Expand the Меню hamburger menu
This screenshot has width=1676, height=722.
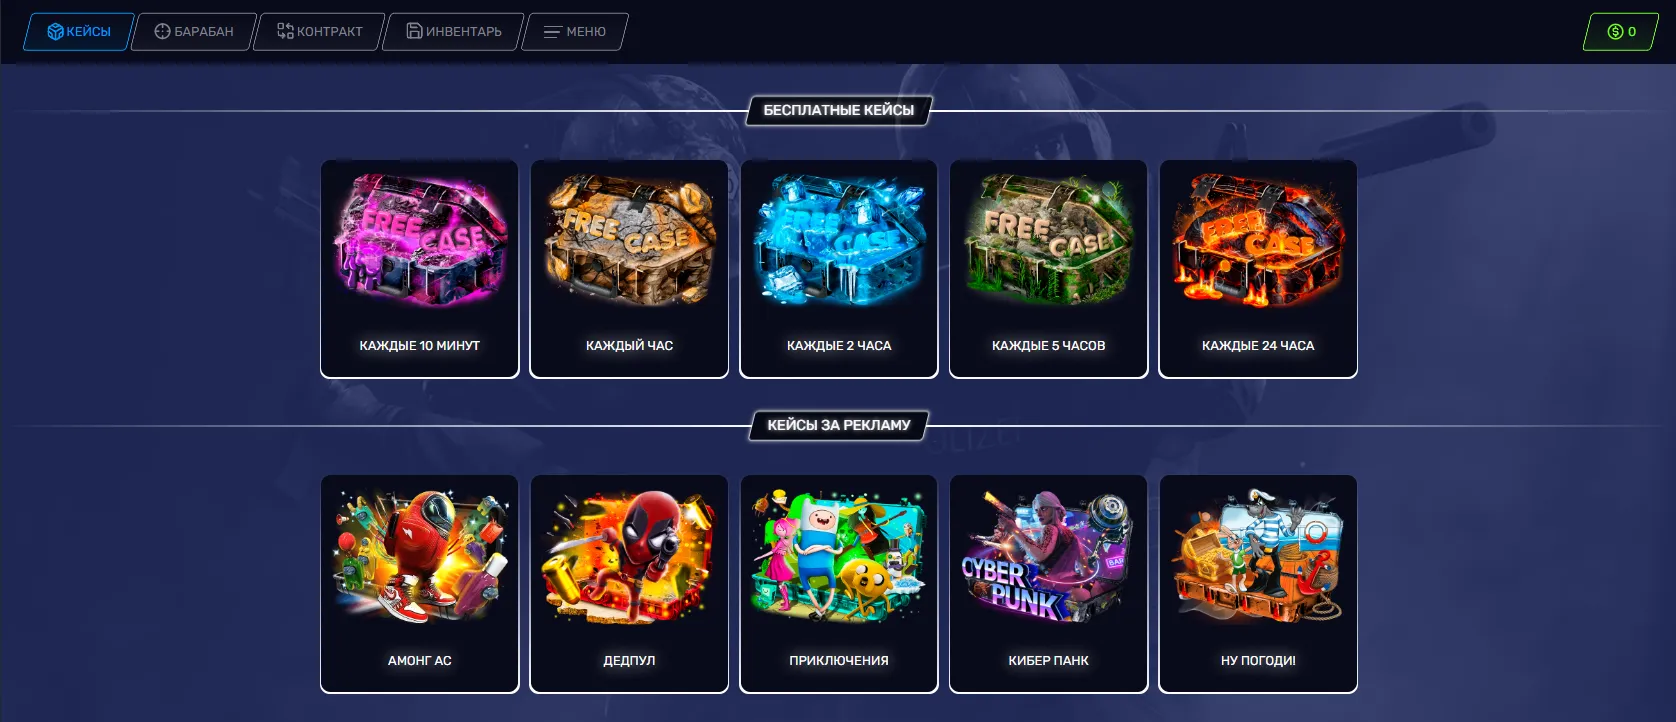coord(575,31)
